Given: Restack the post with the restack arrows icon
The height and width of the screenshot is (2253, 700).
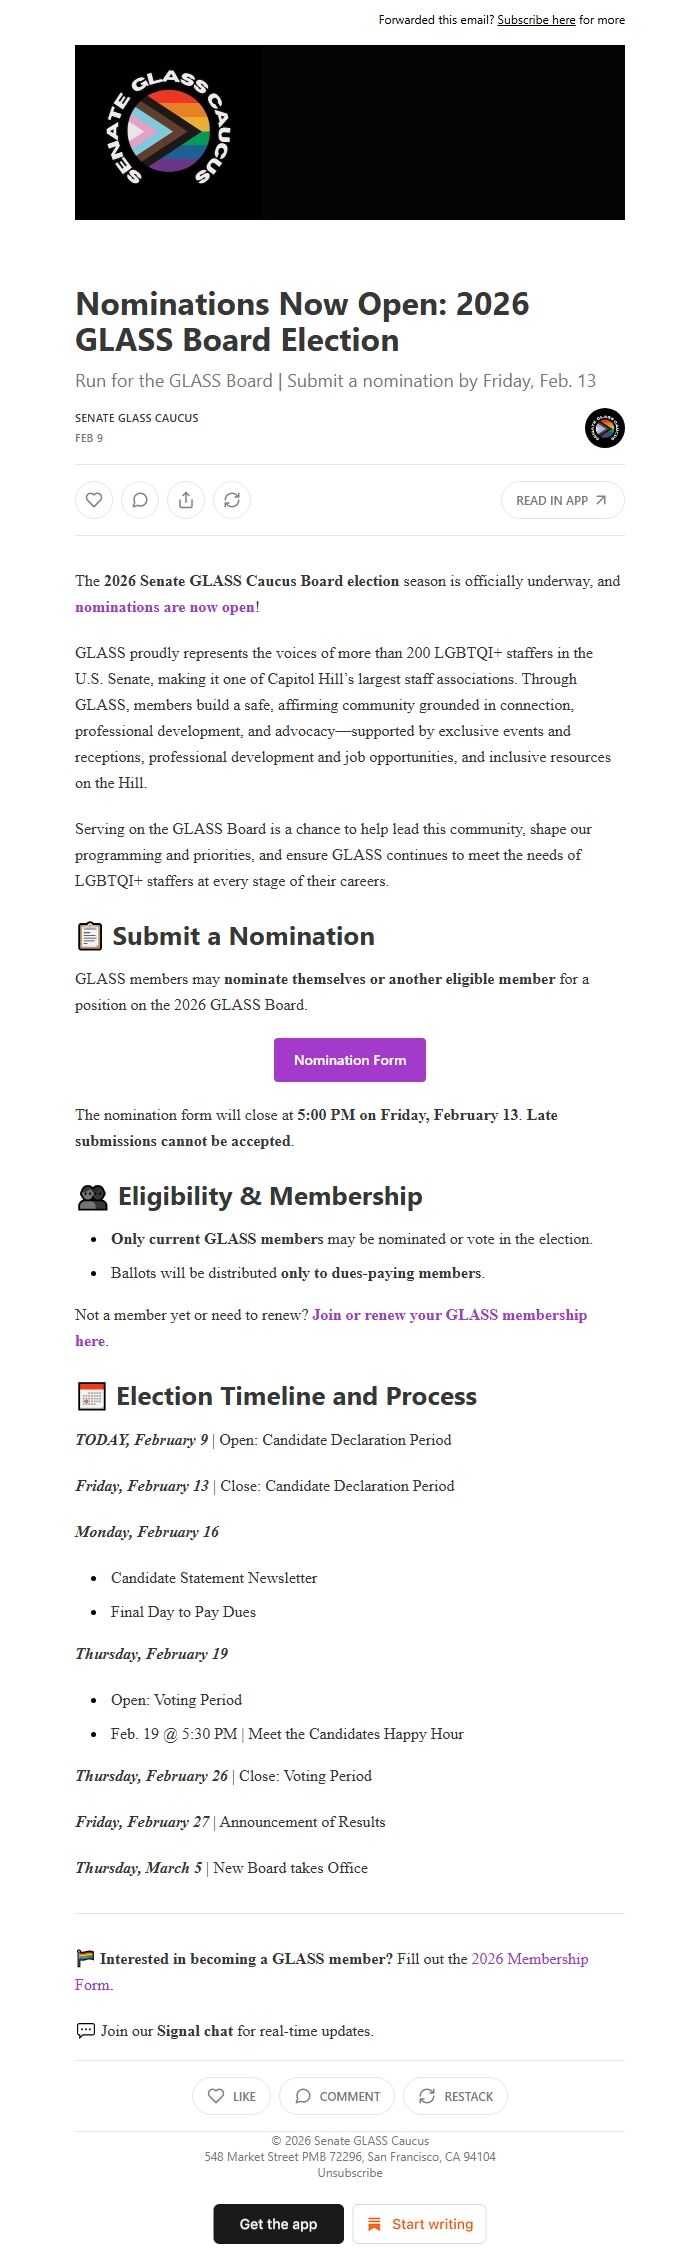Looking at the screenshot, I should [233, 499].
